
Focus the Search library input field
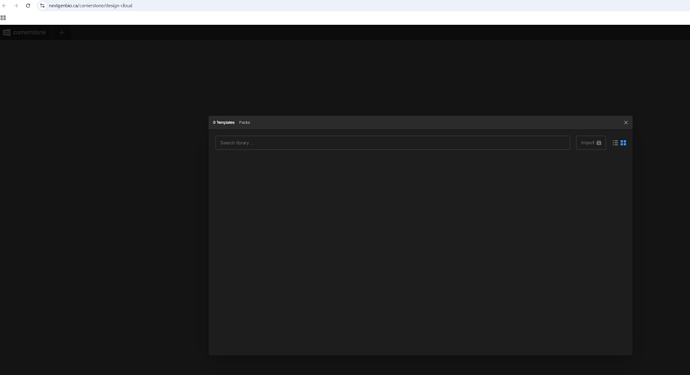point(393,143)
